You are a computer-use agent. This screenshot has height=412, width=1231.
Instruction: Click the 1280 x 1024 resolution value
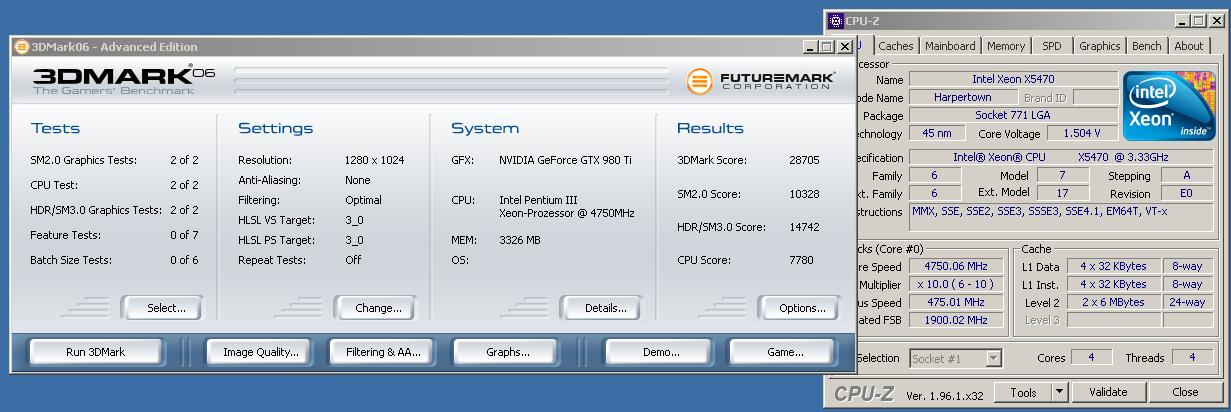[374, 160]
